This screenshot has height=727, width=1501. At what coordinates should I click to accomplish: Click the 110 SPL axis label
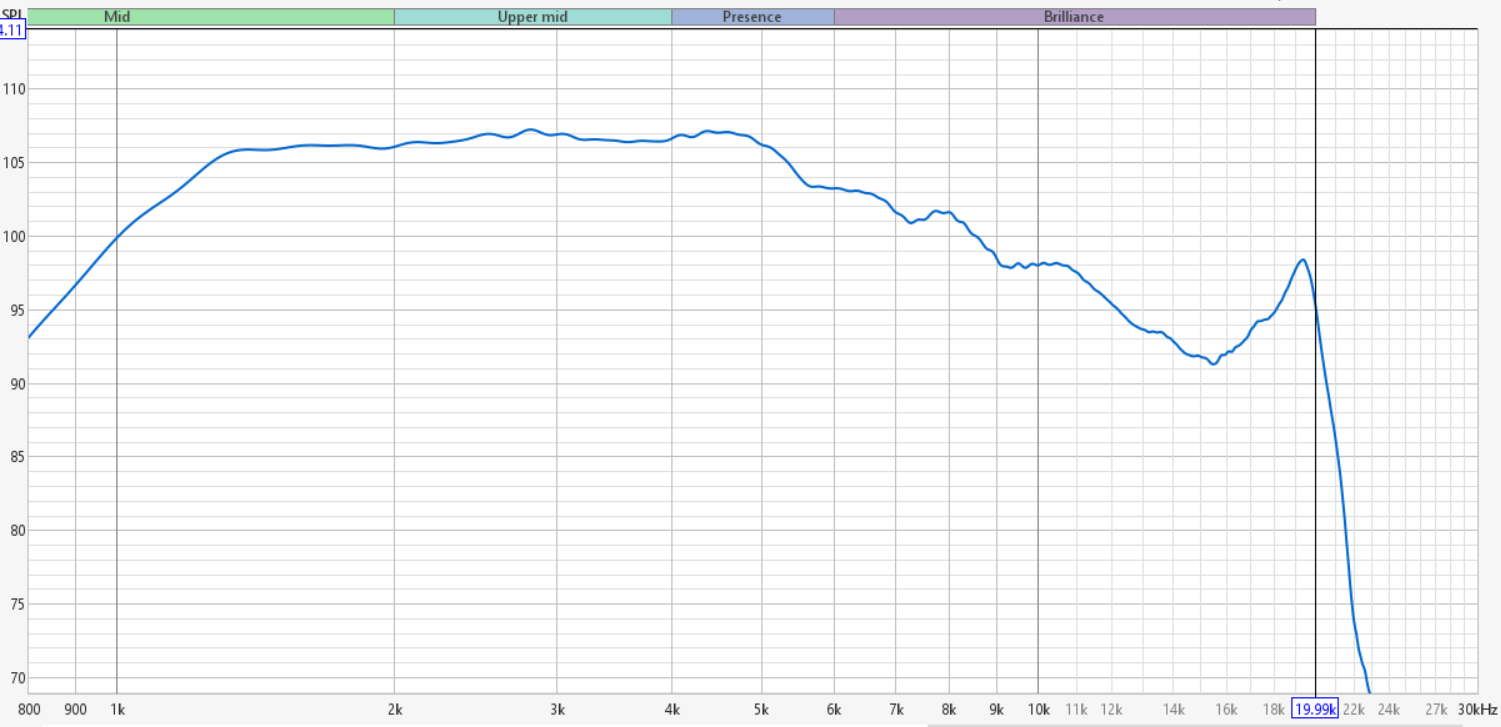[13, 90]
